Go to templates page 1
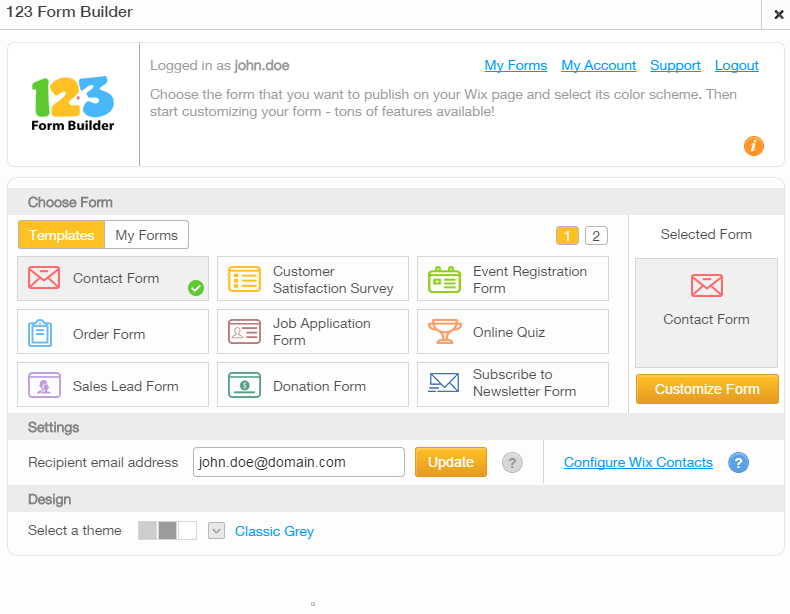 567,236
